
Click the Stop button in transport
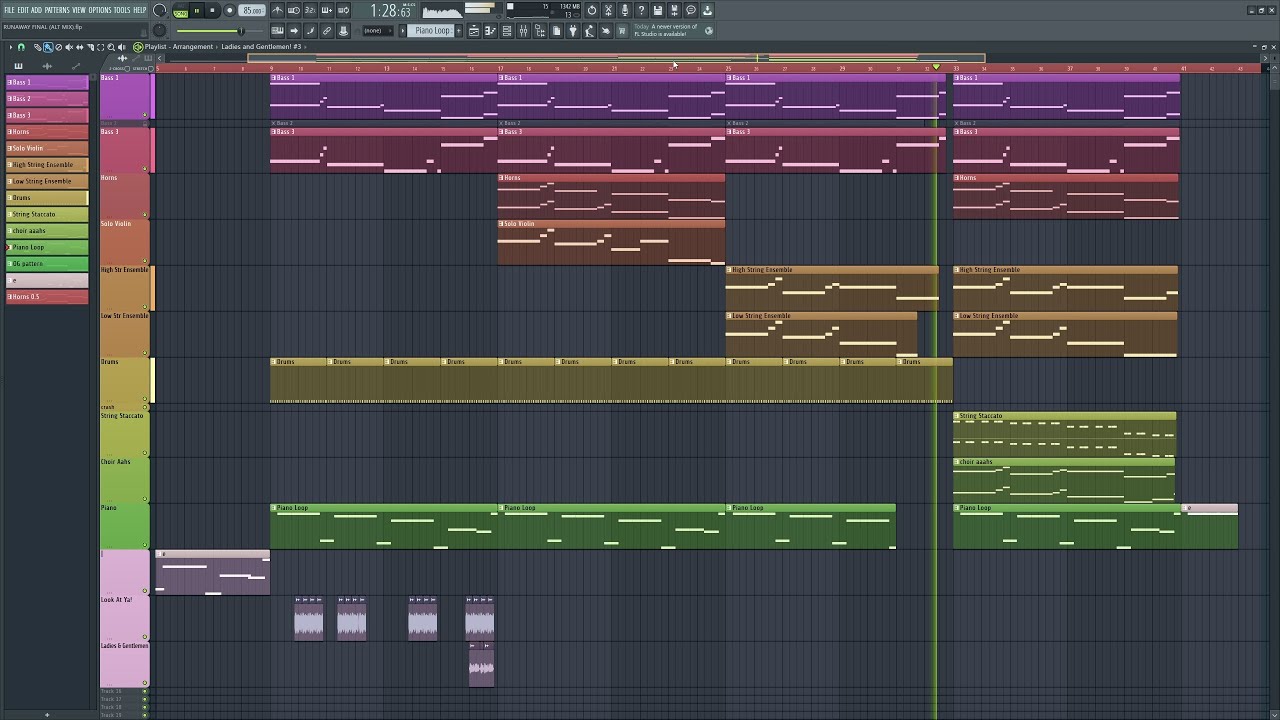point(212,10)
